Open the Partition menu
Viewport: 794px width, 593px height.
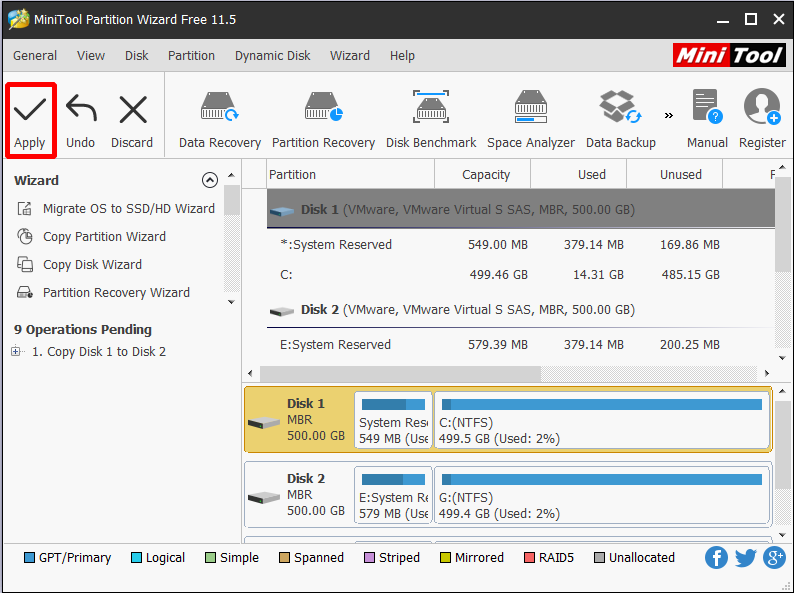point(191,56)
